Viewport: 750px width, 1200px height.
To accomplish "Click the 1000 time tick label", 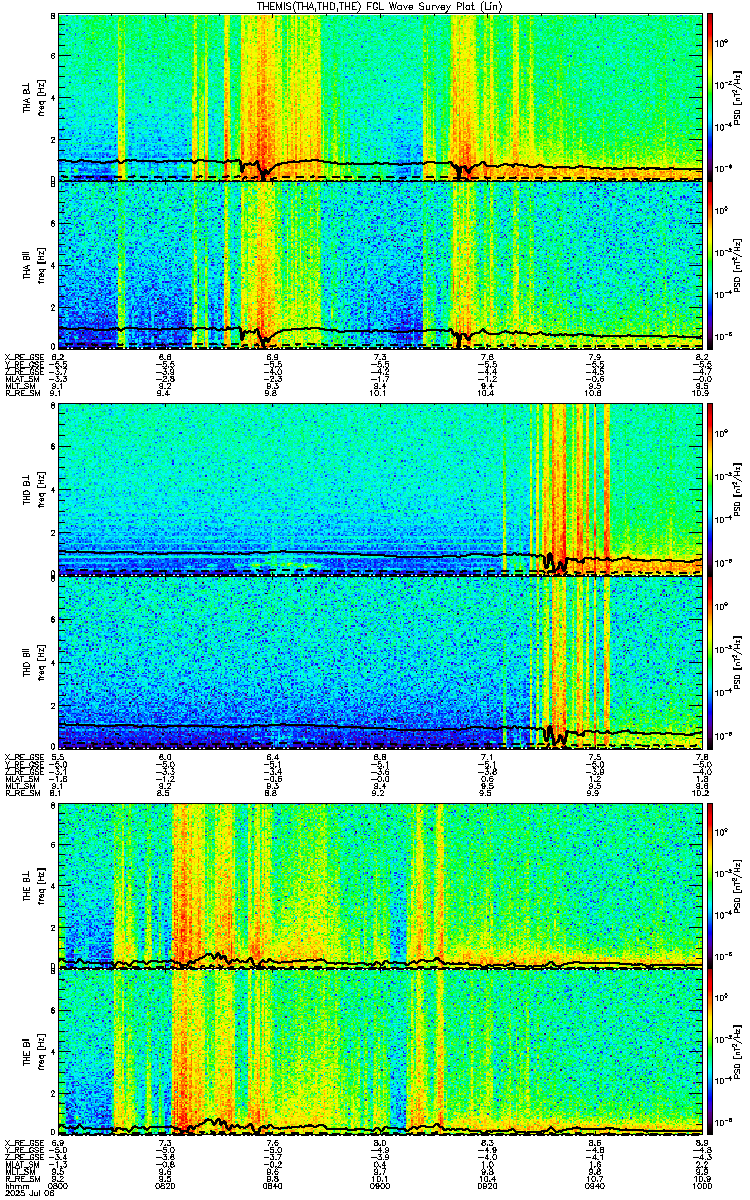I will tap(700, 1186).
